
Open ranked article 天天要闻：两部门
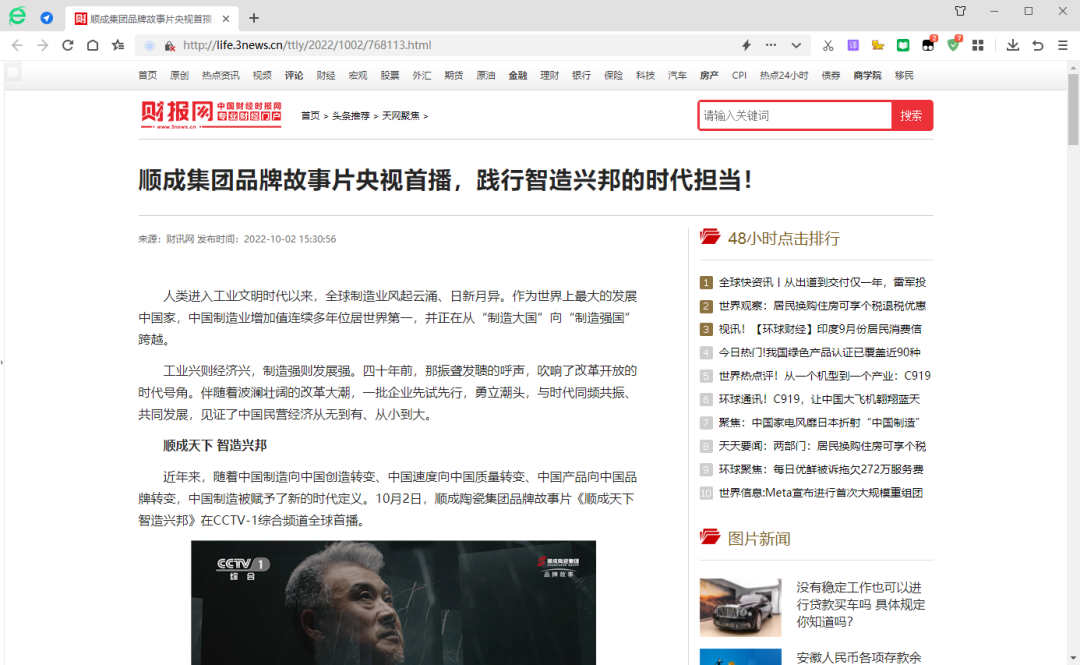pos(822,447)
